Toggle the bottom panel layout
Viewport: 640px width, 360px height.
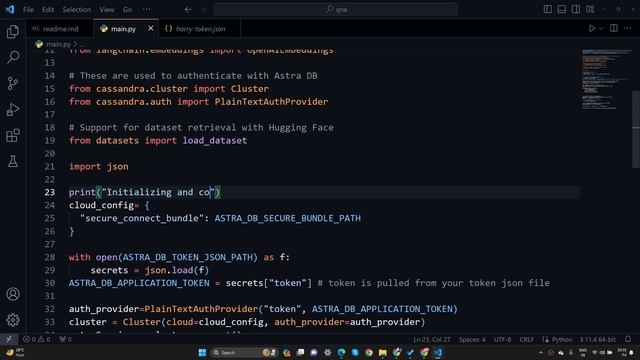[562, 9]
